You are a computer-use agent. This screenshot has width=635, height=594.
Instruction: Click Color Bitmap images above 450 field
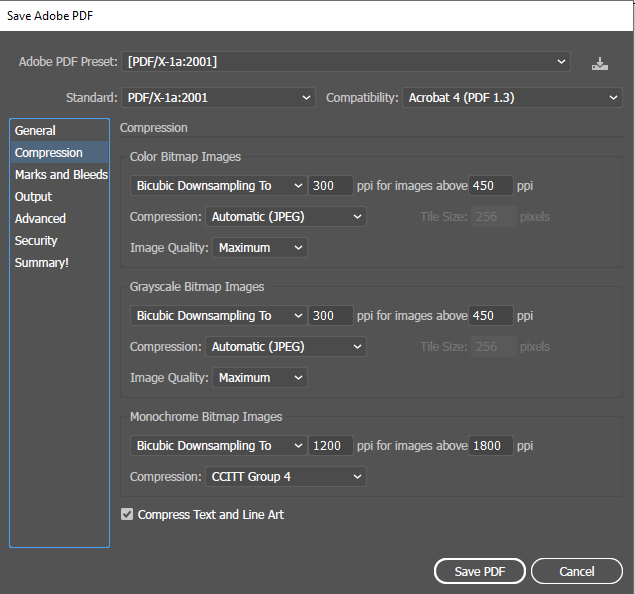(x=491, y=186)
